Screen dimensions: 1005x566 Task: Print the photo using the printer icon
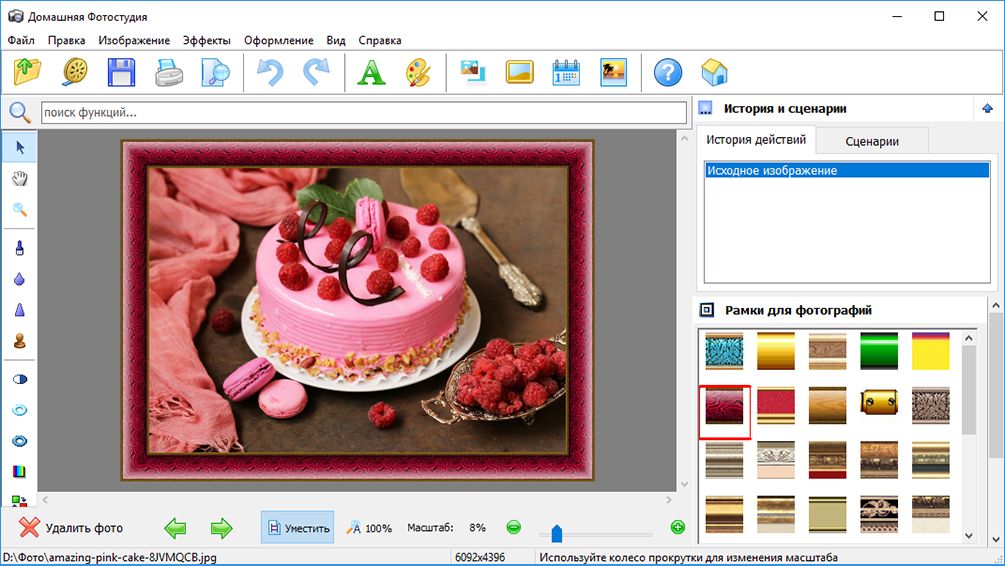pyautogui.click(x=169, y=72)
